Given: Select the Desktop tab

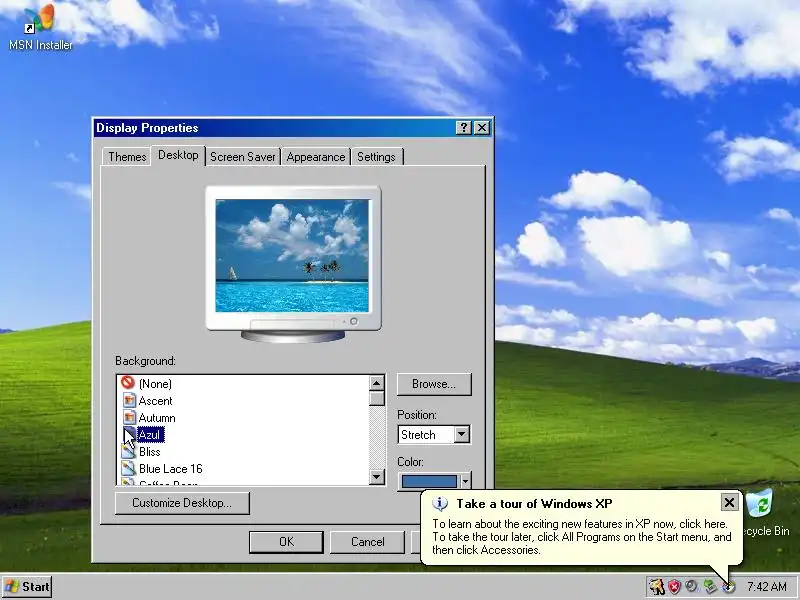Looking at the screenshot, I should pos(178,155).
